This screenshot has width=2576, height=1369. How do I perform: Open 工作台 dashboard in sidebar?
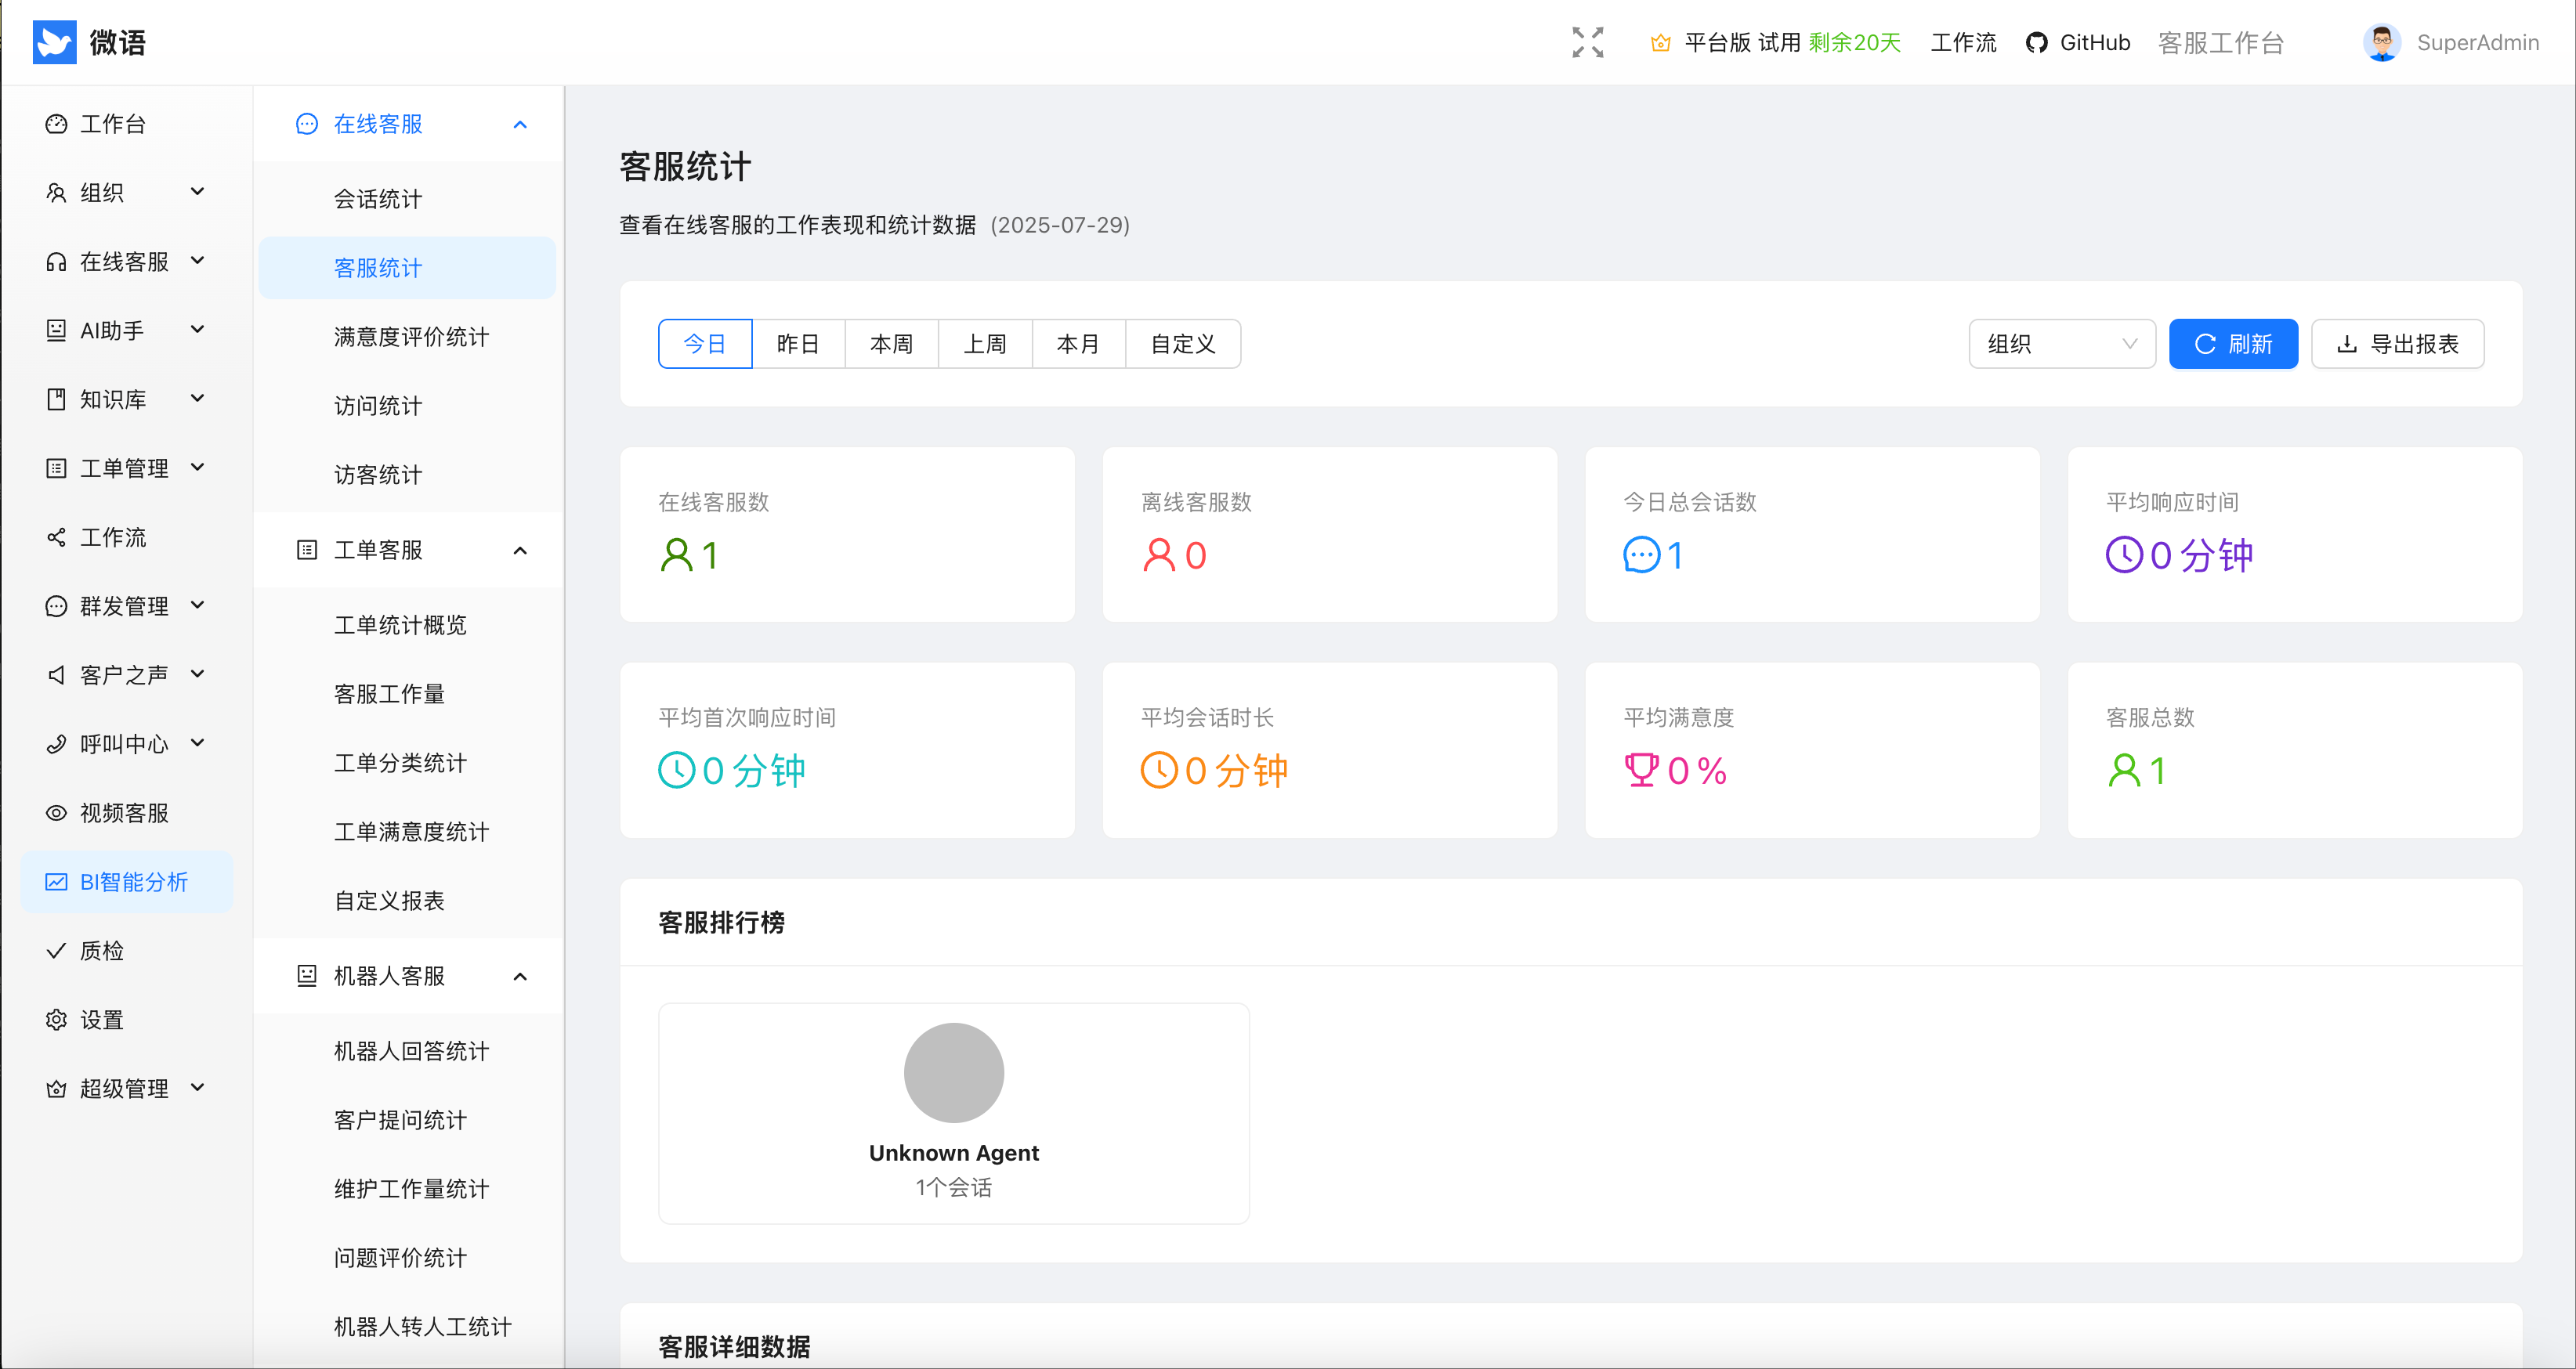coord(112,124)
